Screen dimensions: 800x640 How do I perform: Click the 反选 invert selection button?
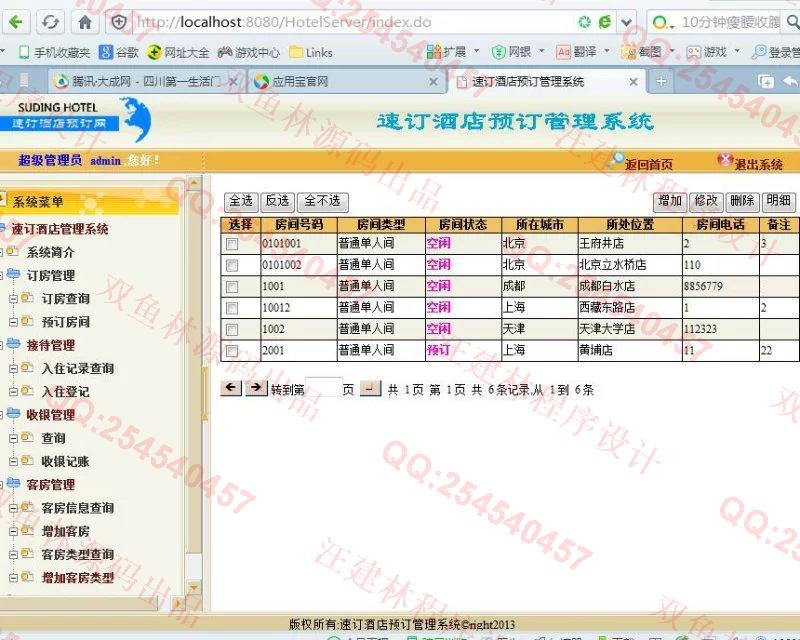[278, 201]
